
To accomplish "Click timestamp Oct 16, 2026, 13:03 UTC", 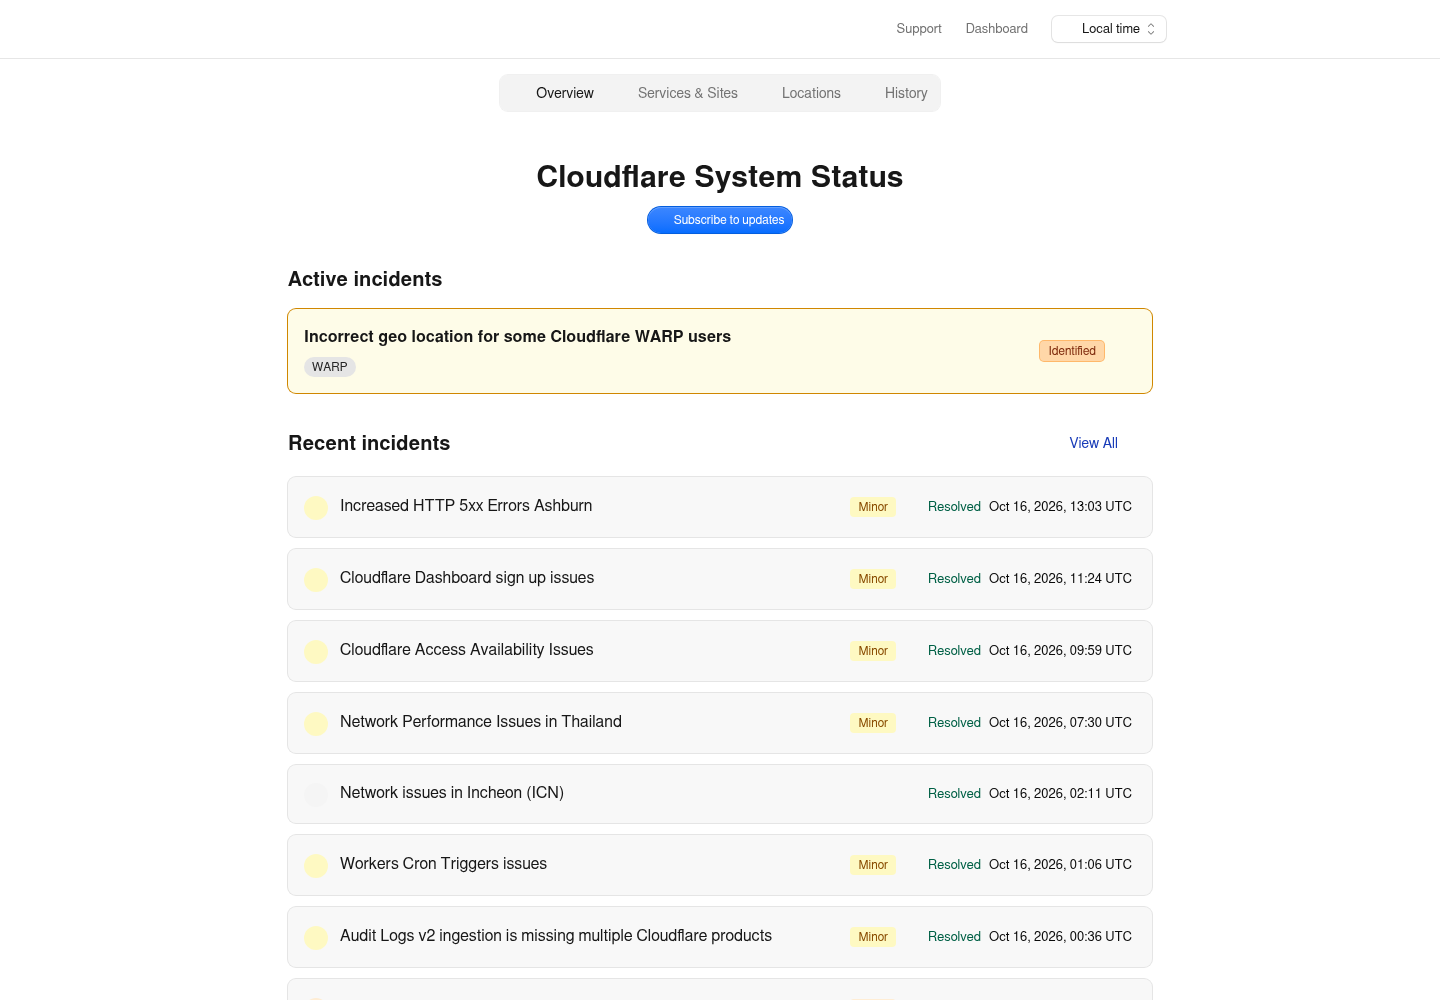I will pos(1060,507).
